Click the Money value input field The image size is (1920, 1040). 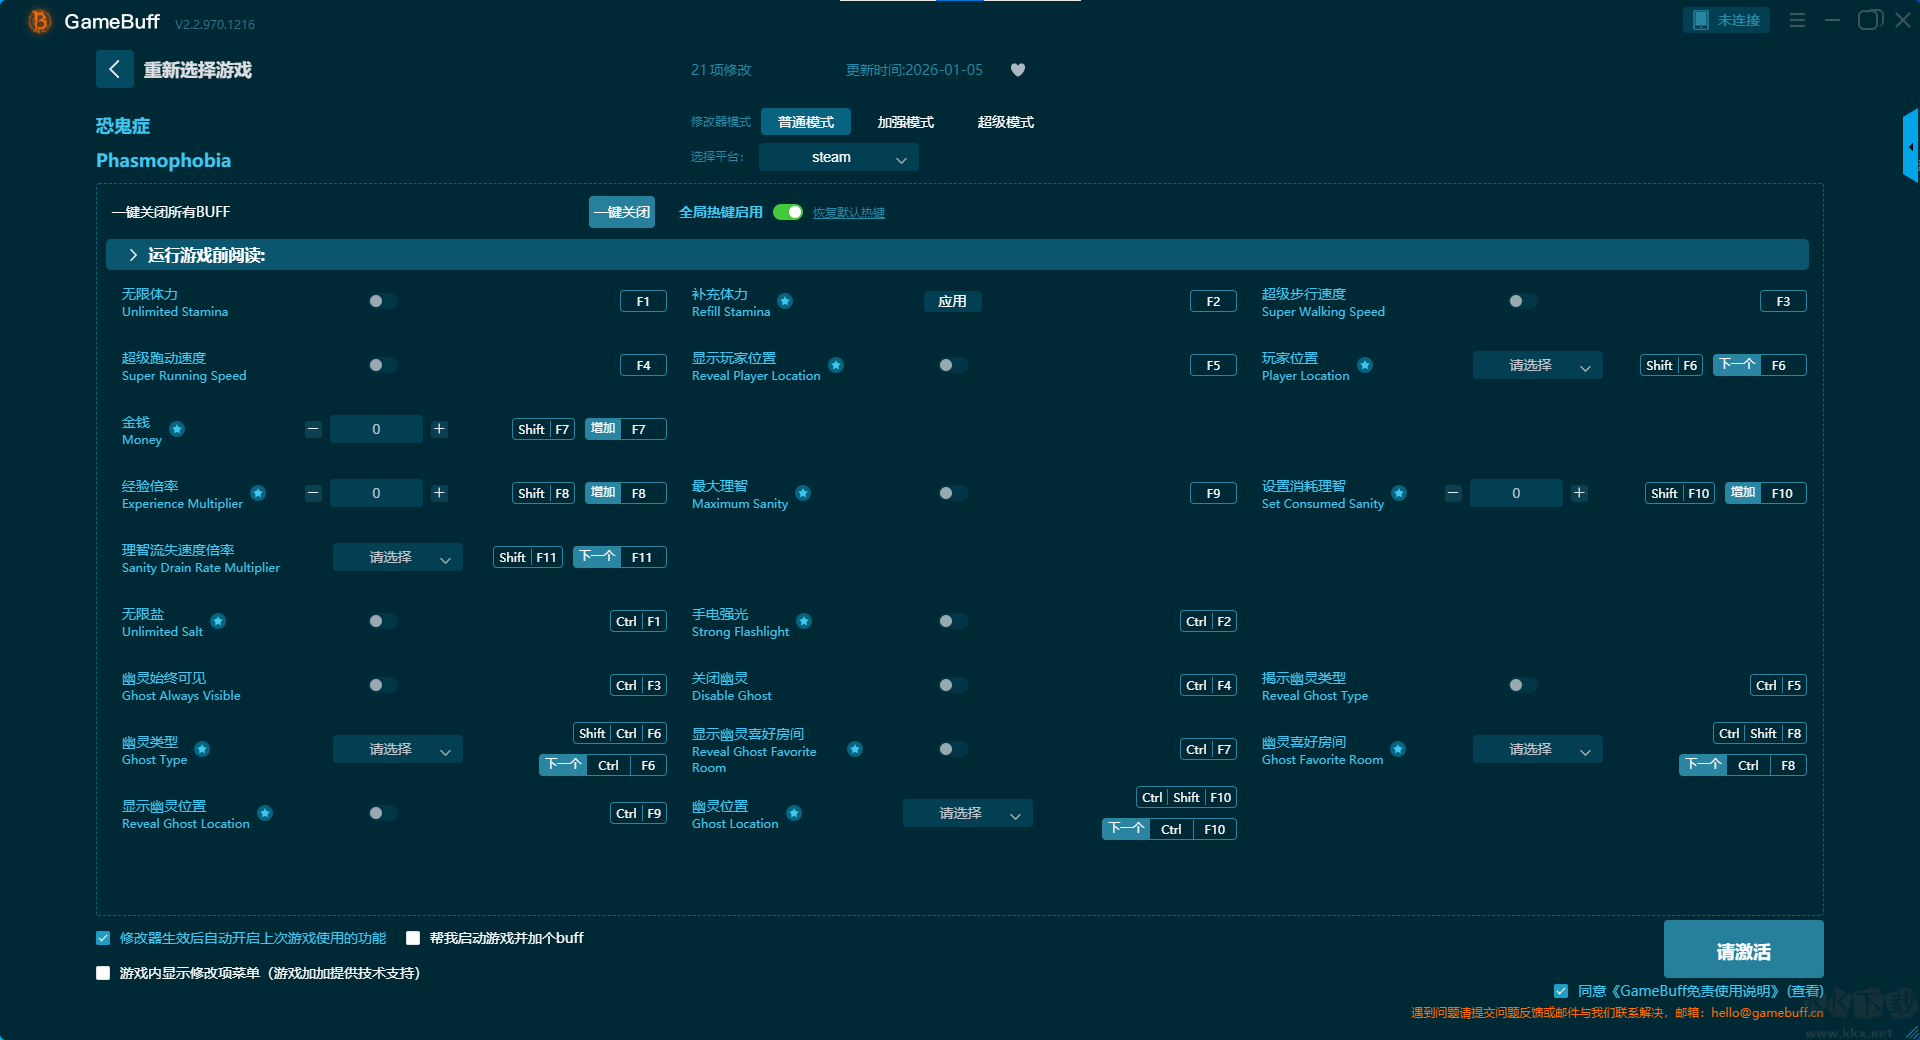click(376, 429)
